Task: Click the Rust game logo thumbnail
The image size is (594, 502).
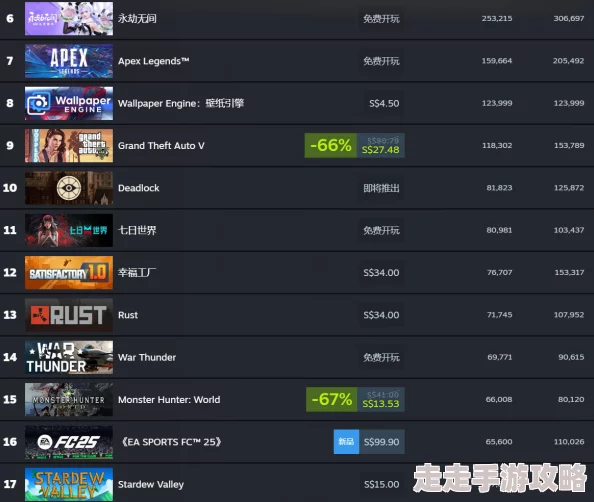Action: (69, 315)
